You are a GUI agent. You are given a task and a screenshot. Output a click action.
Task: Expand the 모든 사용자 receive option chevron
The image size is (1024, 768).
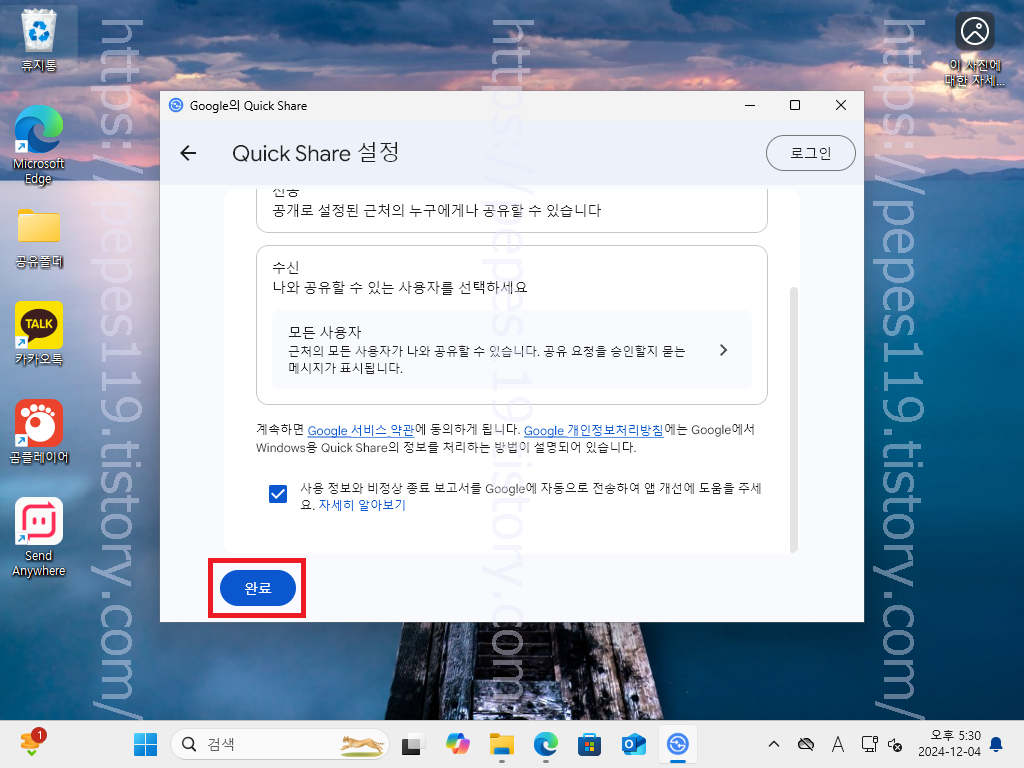pyautogui.click(x=723, y=350)
